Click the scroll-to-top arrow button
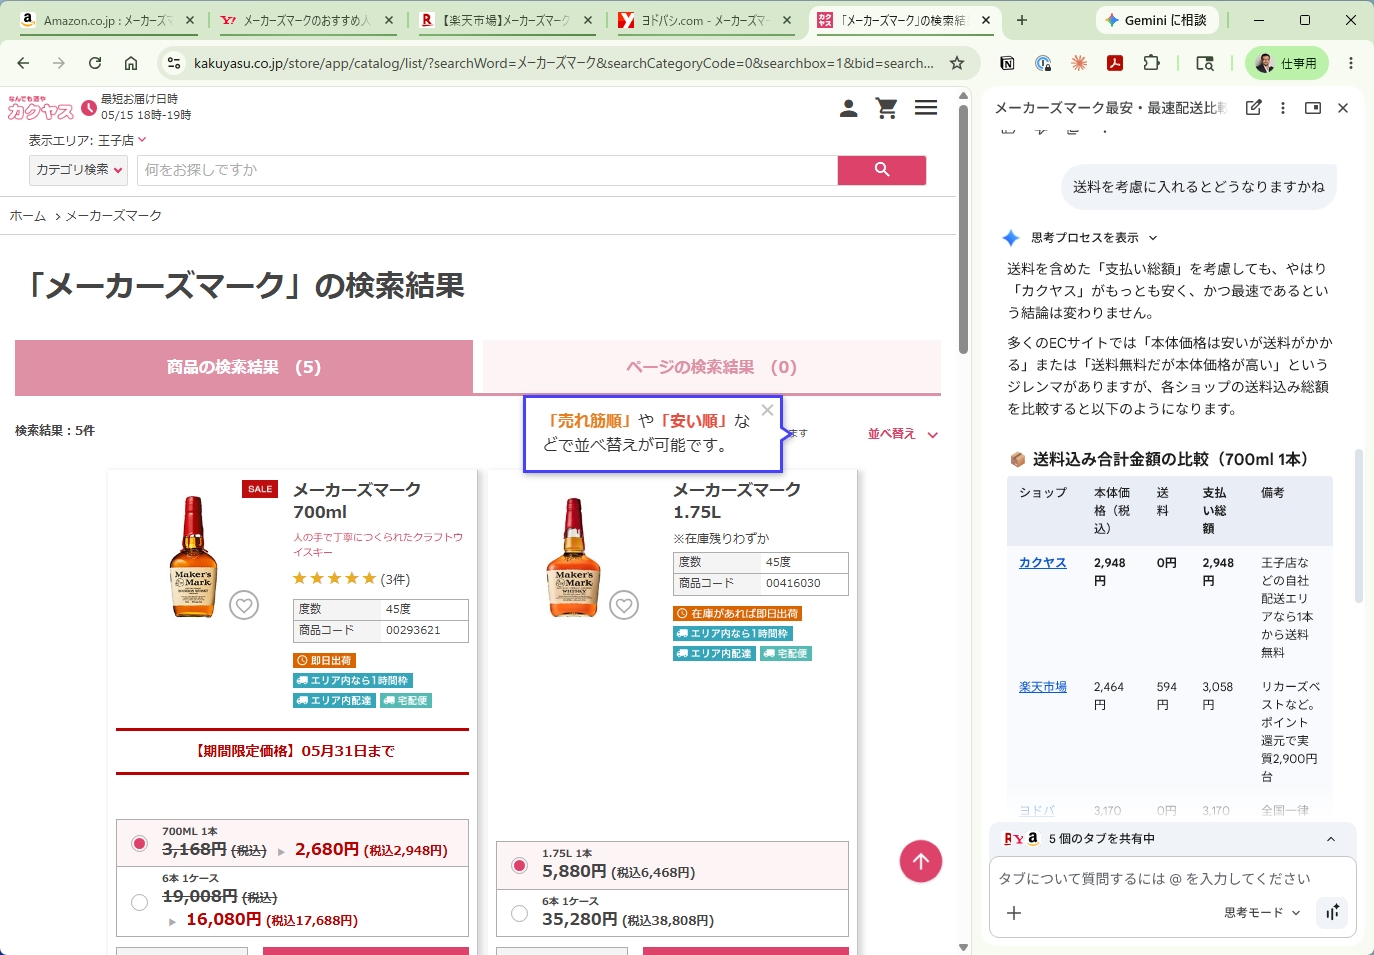 point(921,861)
